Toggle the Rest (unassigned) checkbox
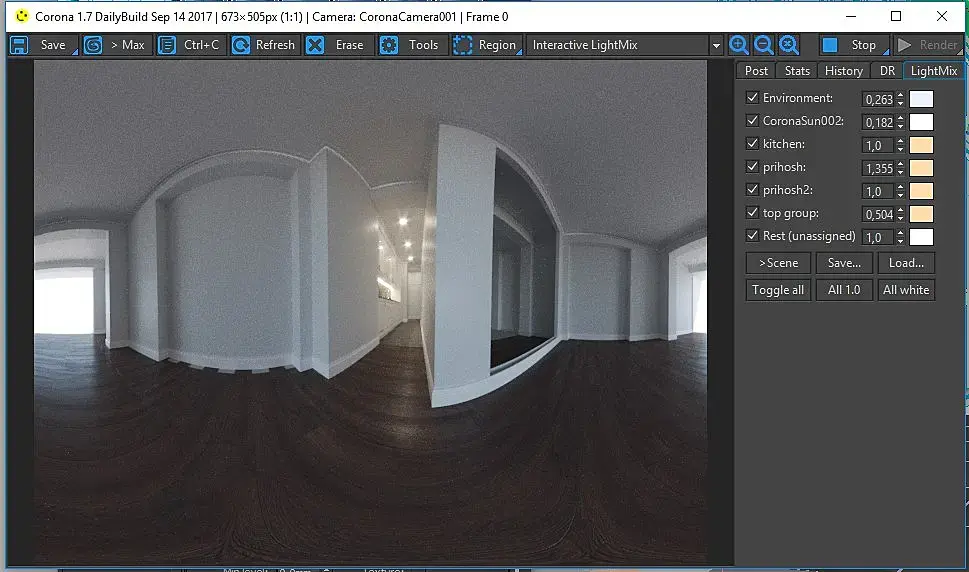The image size is (969, 572). [x=752, y=235]
